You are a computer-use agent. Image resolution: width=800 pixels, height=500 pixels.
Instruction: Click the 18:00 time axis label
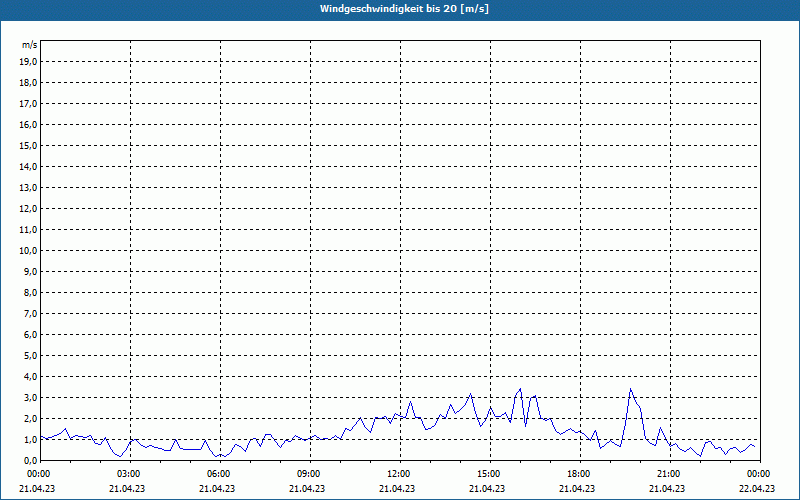tap(580, 474)
